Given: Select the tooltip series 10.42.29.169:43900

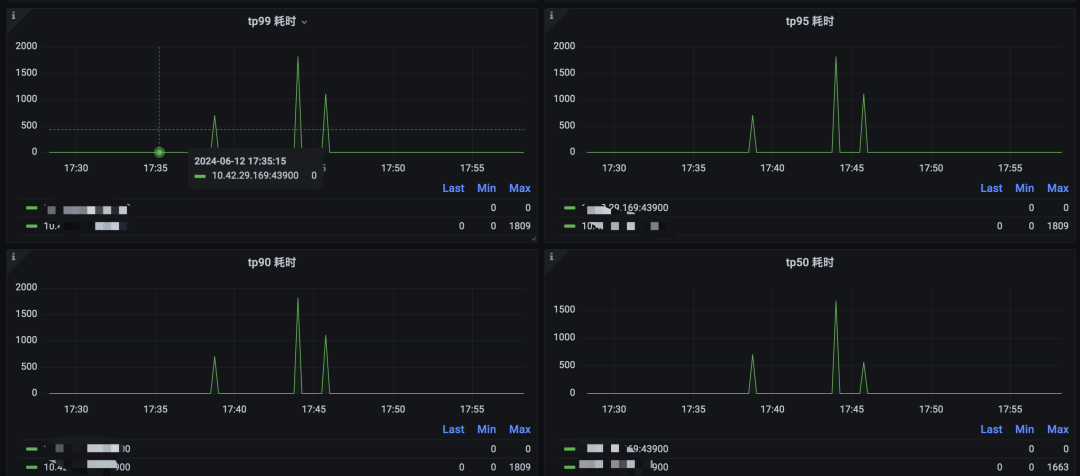Looking at the screenshot, I should (255, 176).
